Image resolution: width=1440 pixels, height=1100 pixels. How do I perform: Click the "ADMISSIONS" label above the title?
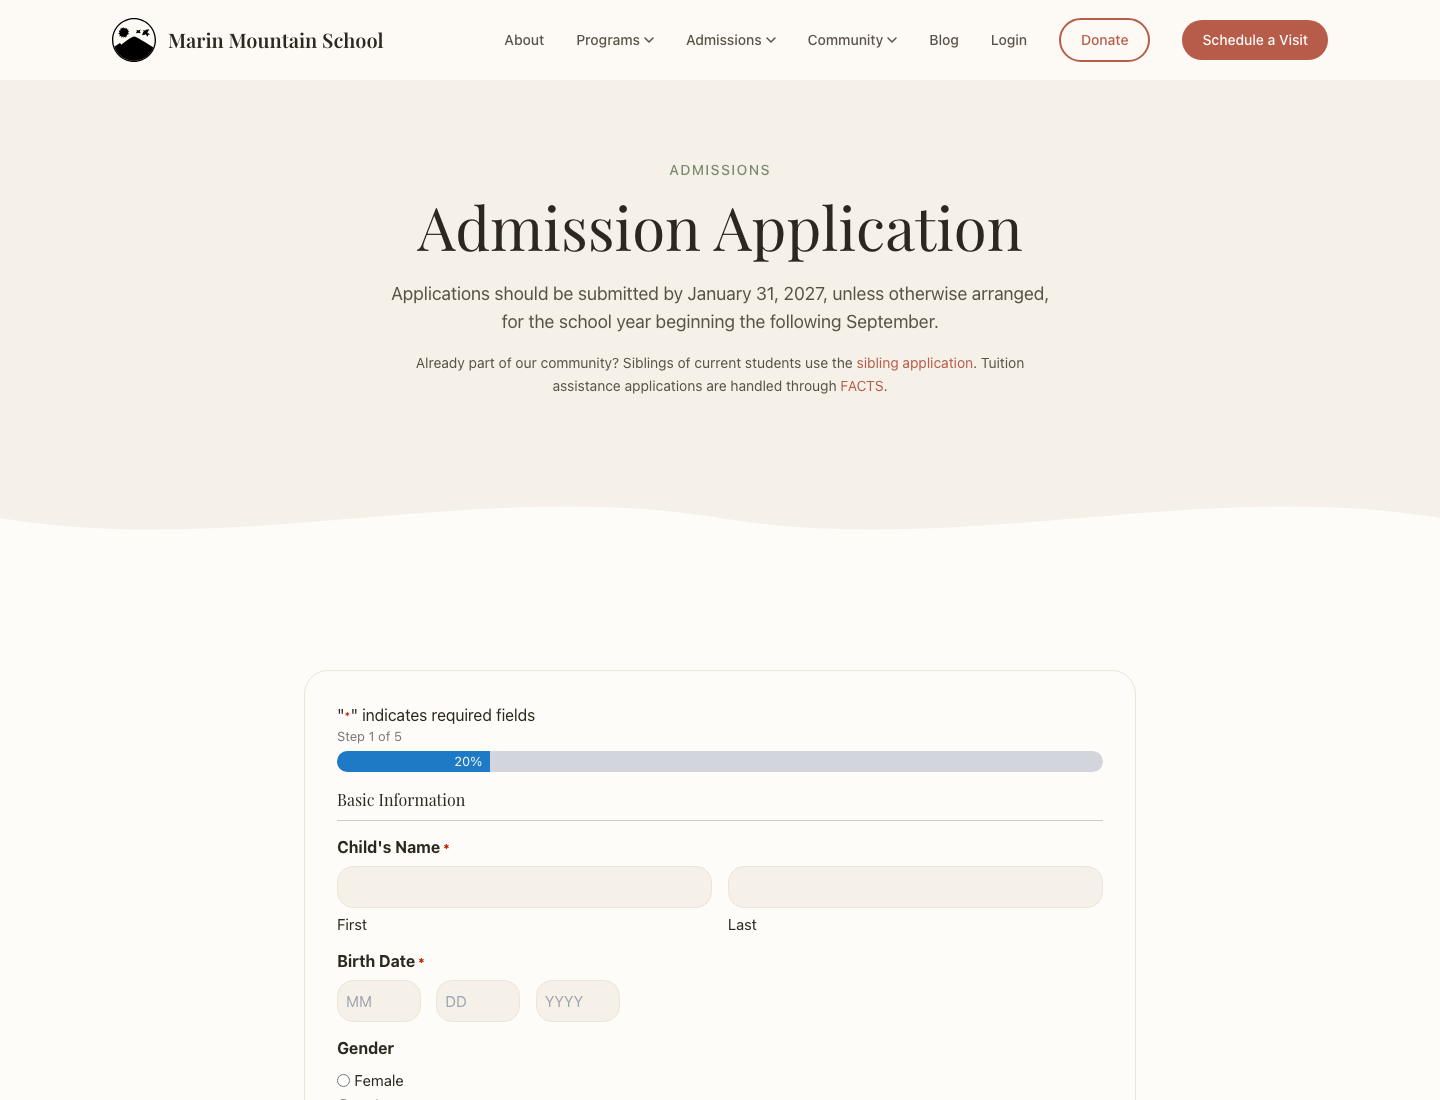coord(720,170)
